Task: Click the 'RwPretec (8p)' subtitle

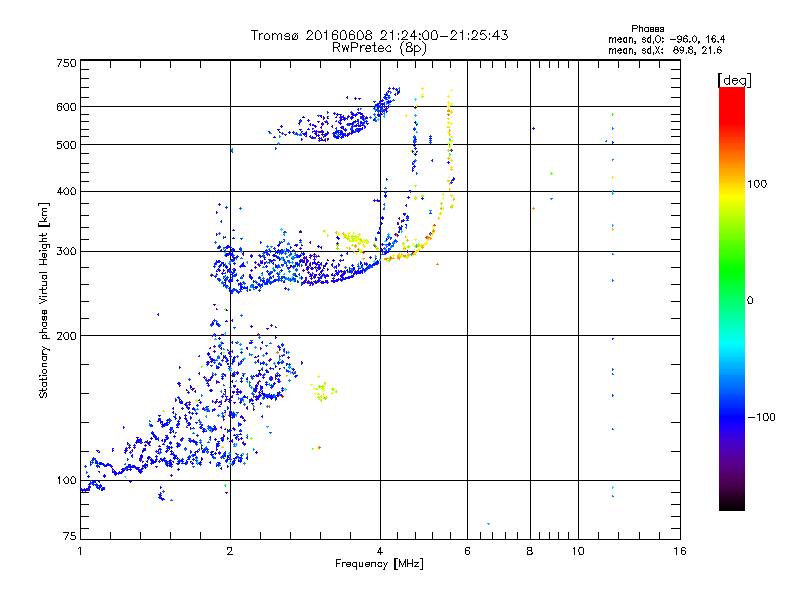Action: tap(379, 48)
